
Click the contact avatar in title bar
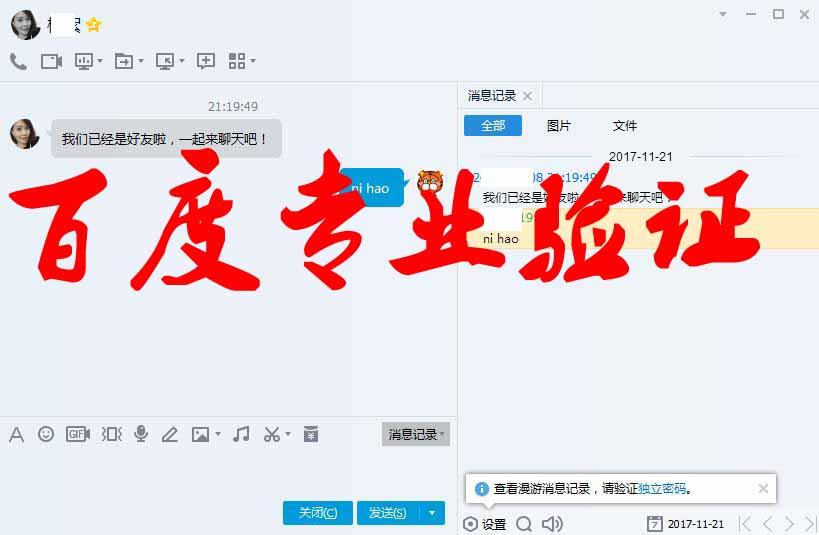[25, 24]
